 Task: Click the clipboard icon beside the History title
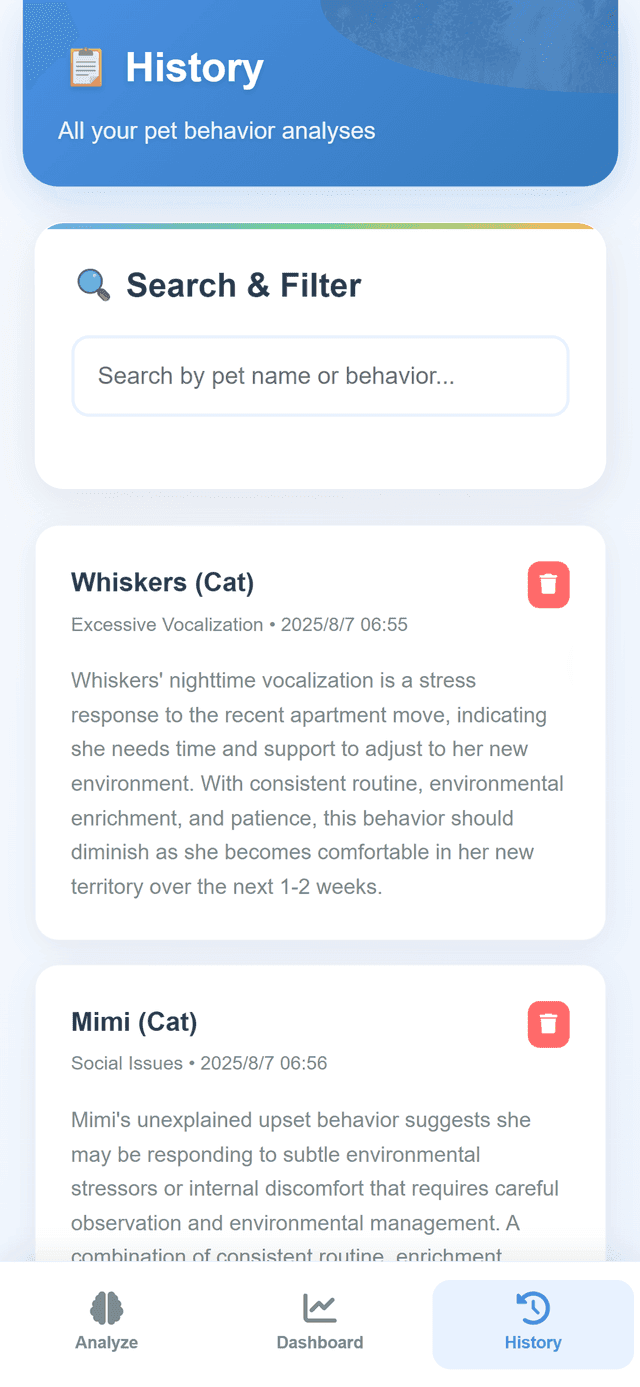pyautogui.click(x=88, y=68)
